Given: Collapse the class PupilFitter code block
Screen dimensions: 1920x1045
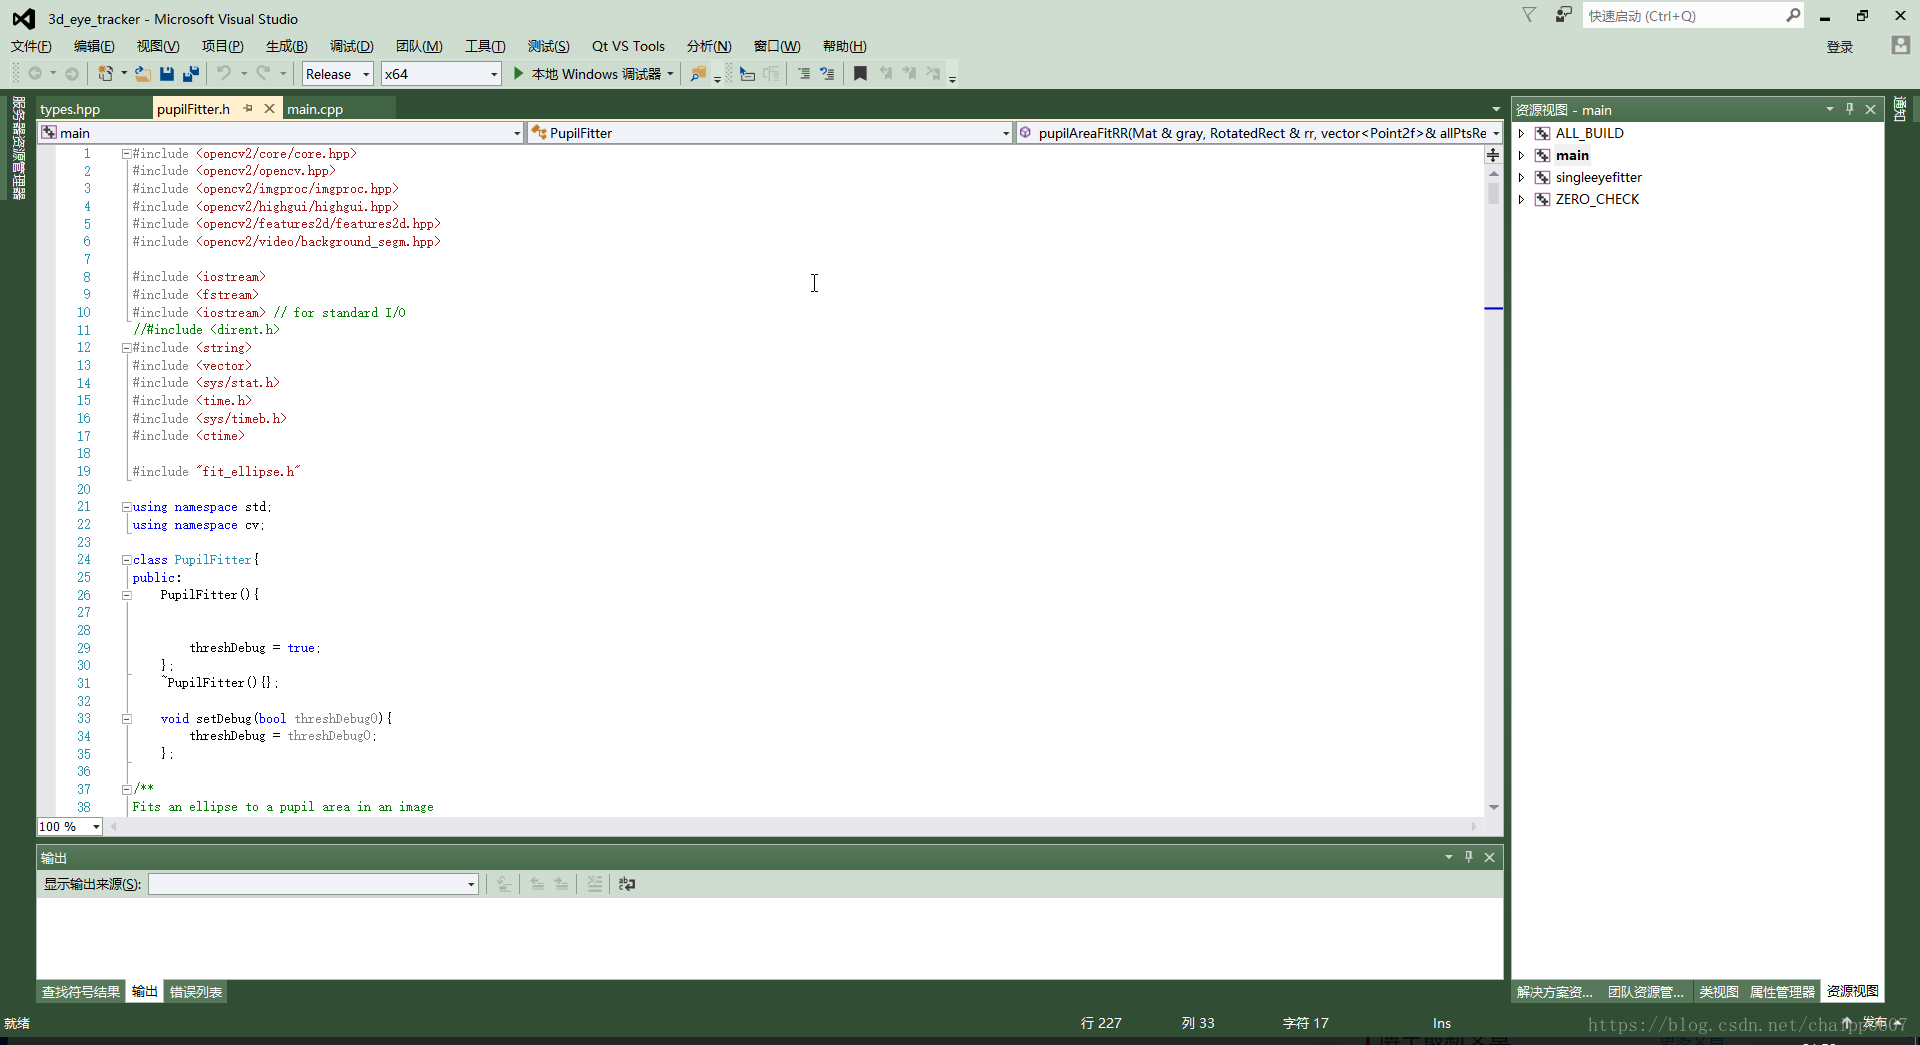Looking at the screenshot, I should (127, 560).
